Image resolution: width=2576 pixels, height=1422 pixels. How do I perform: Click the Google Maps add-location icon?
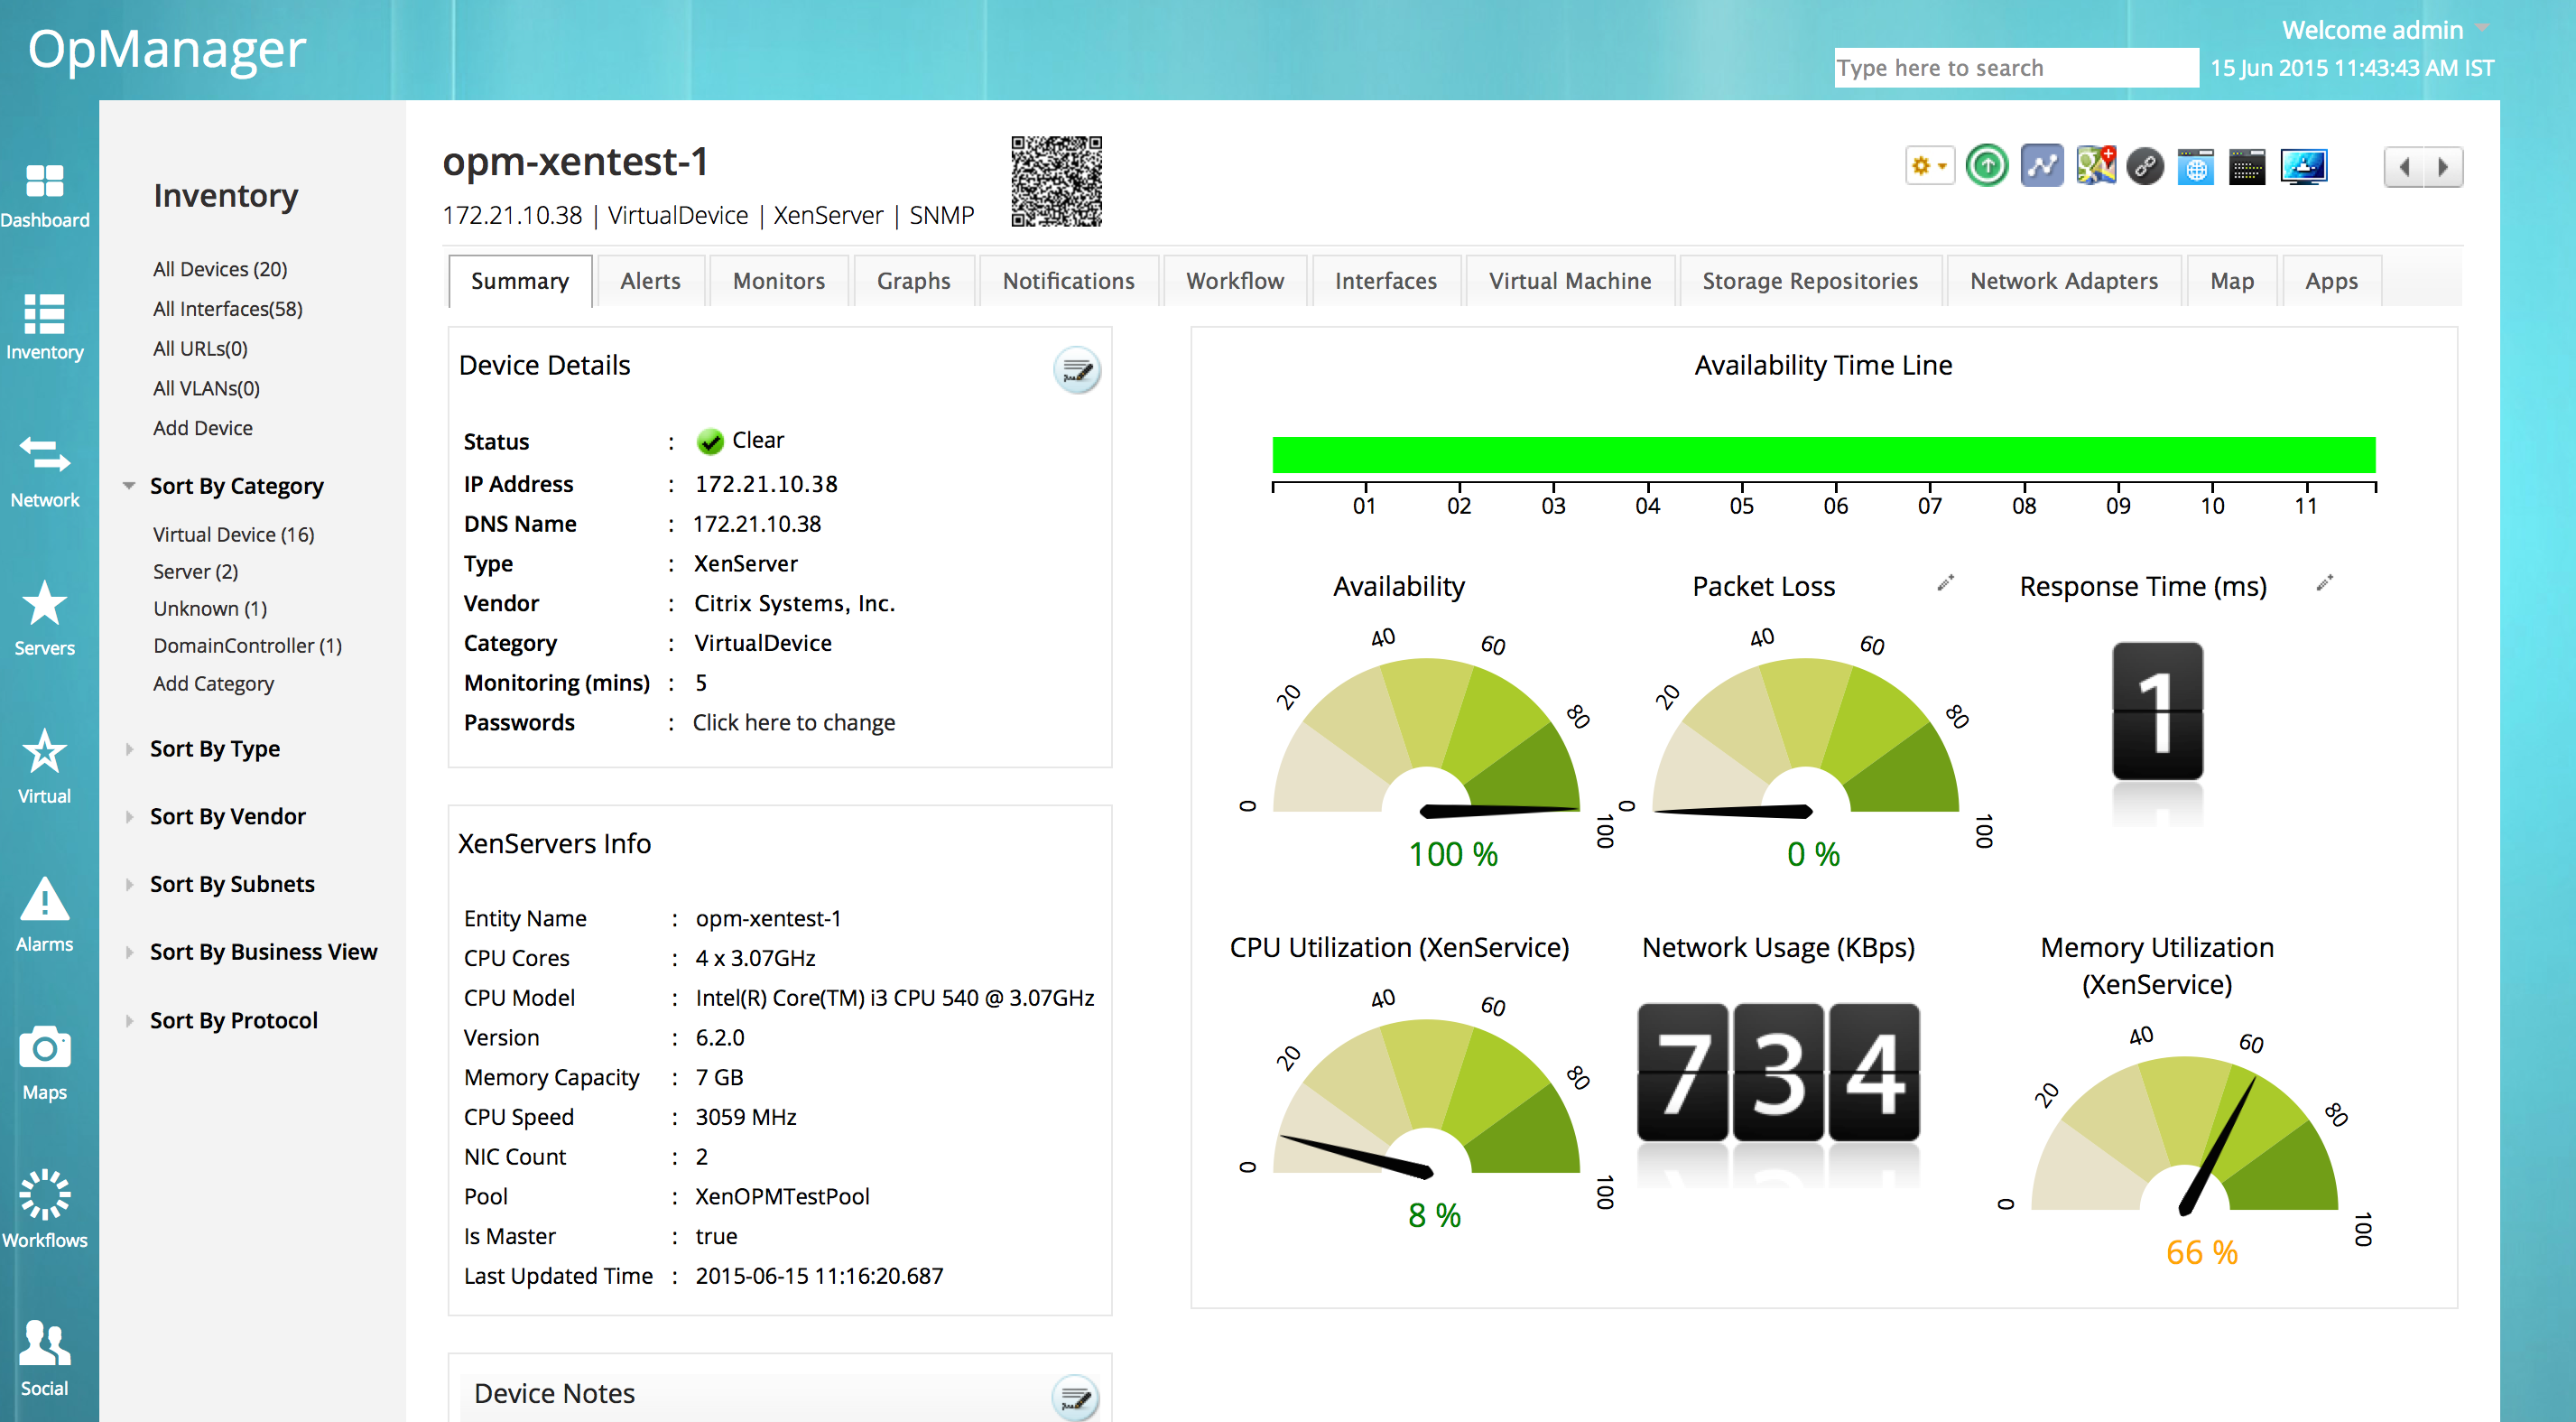[x=2095, y=166]
